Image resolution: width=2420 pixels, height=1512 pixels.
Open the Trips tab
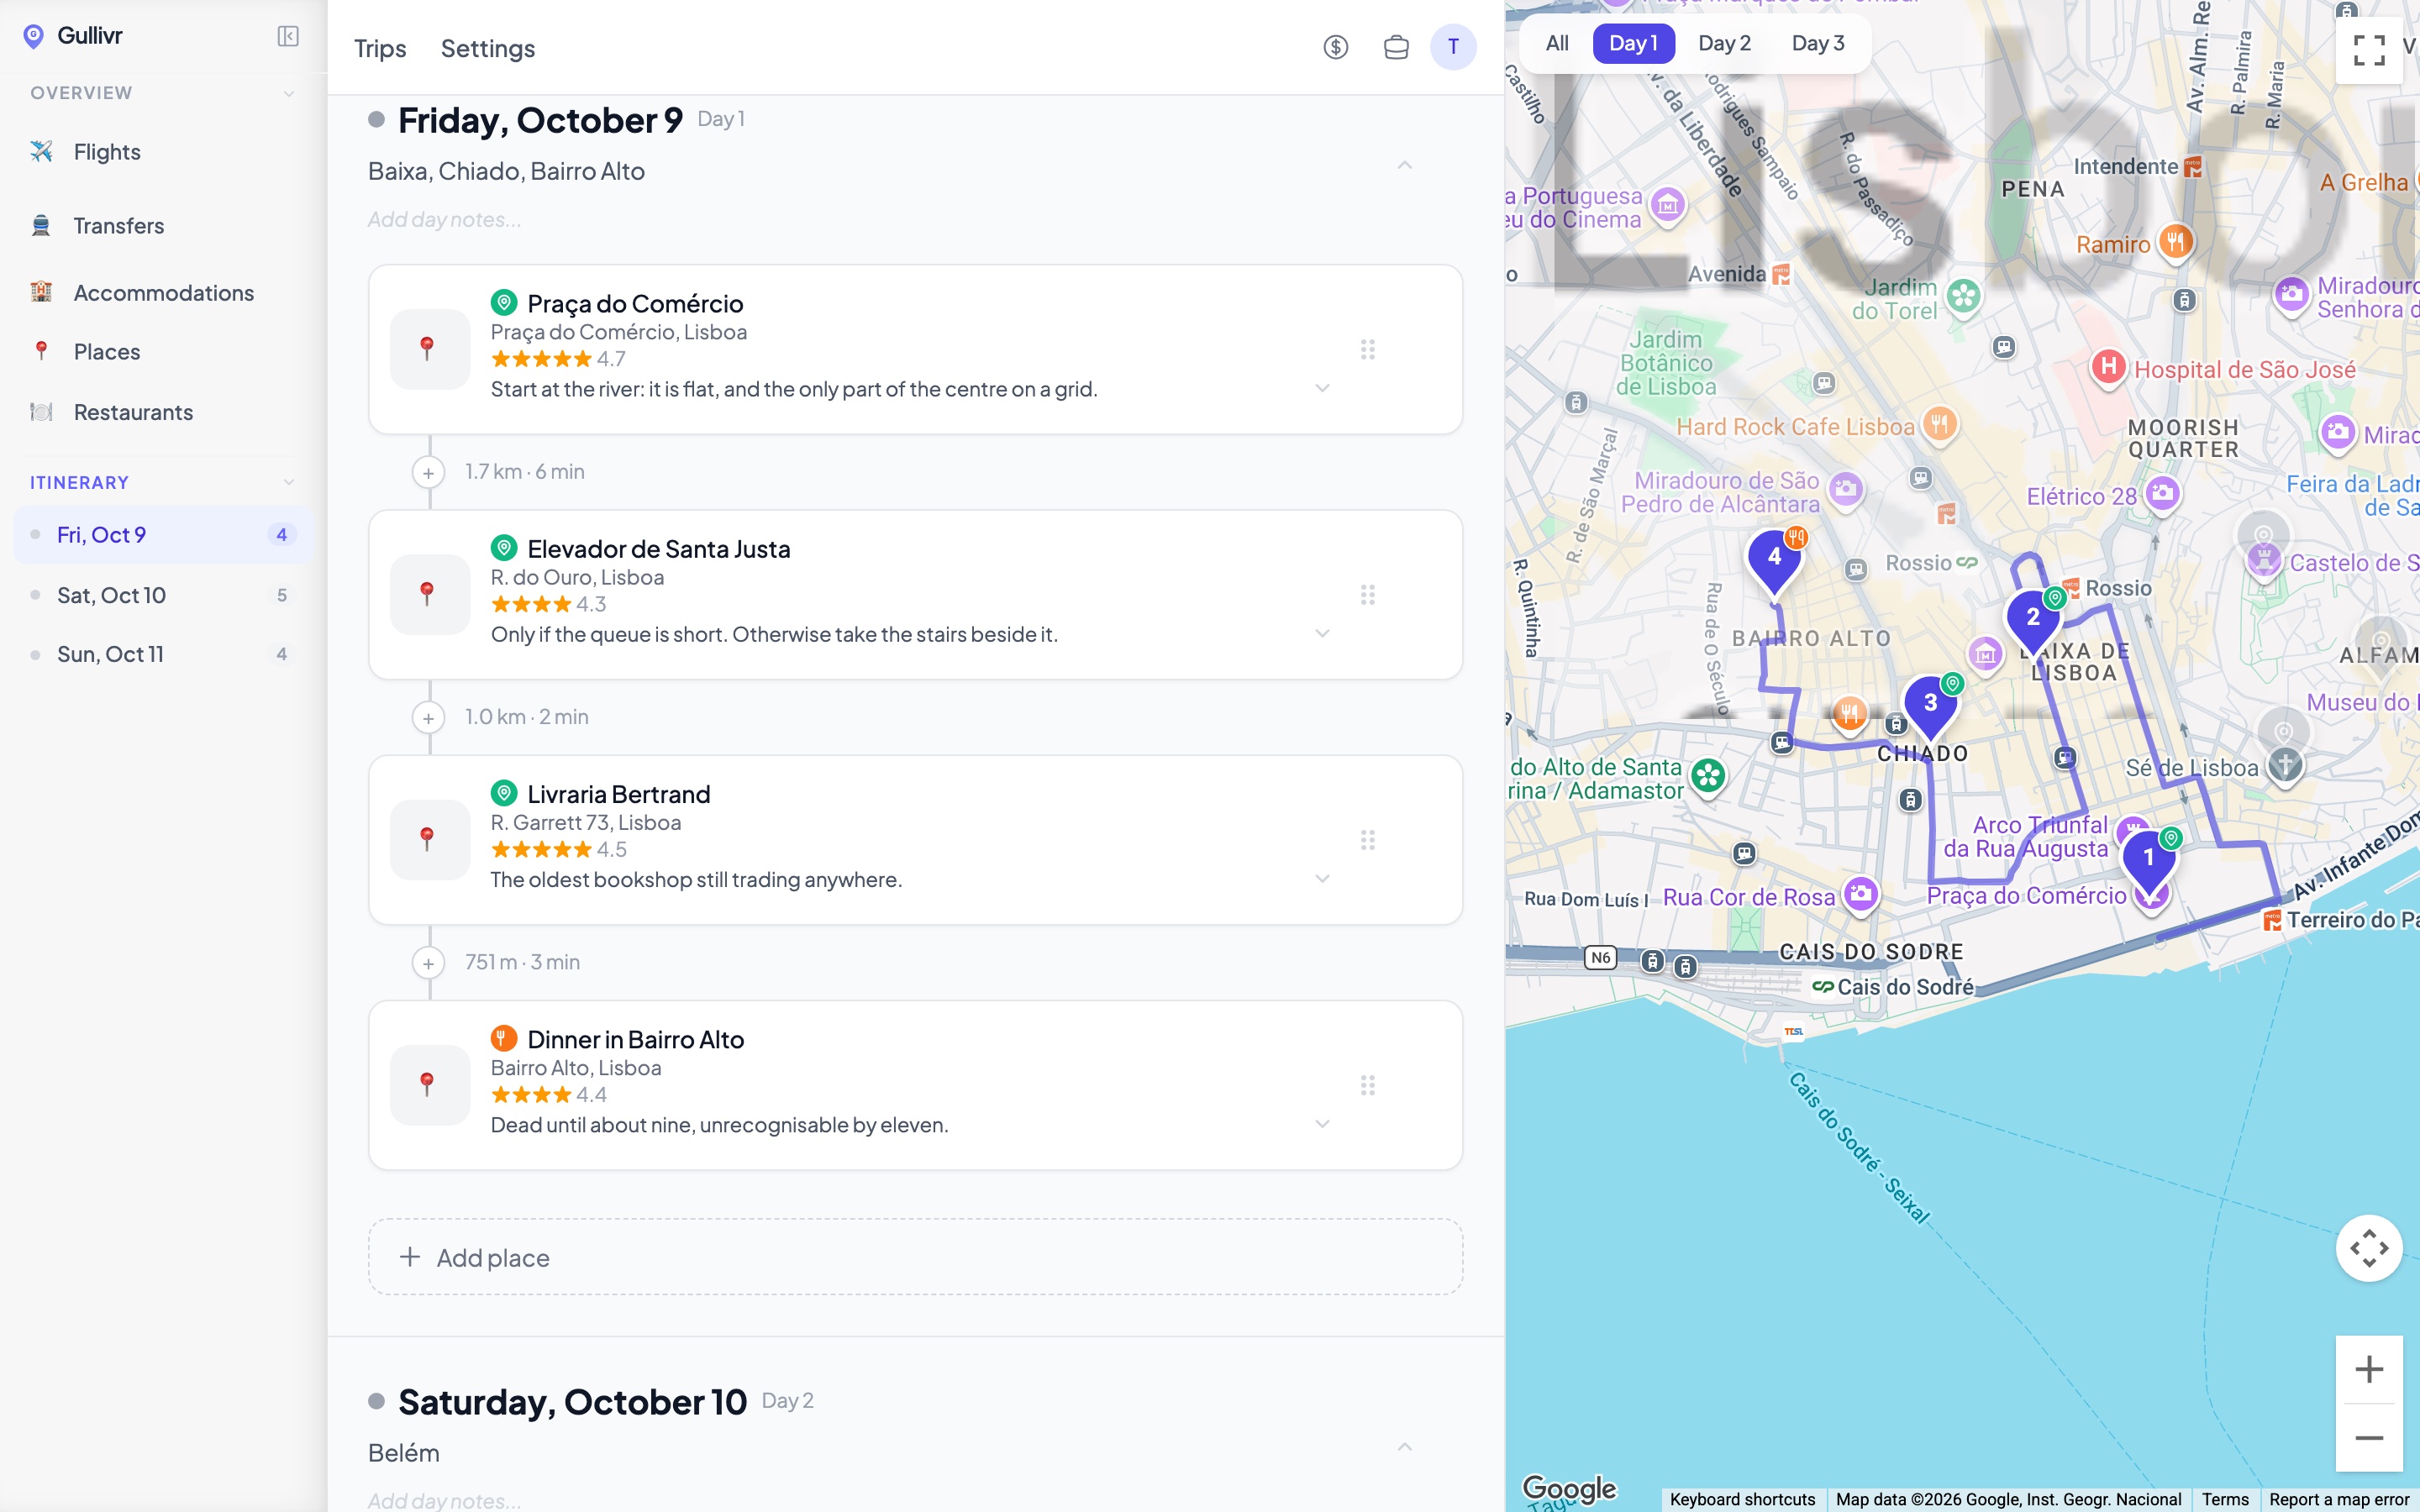pyautogui.click(x=380, y=48)
